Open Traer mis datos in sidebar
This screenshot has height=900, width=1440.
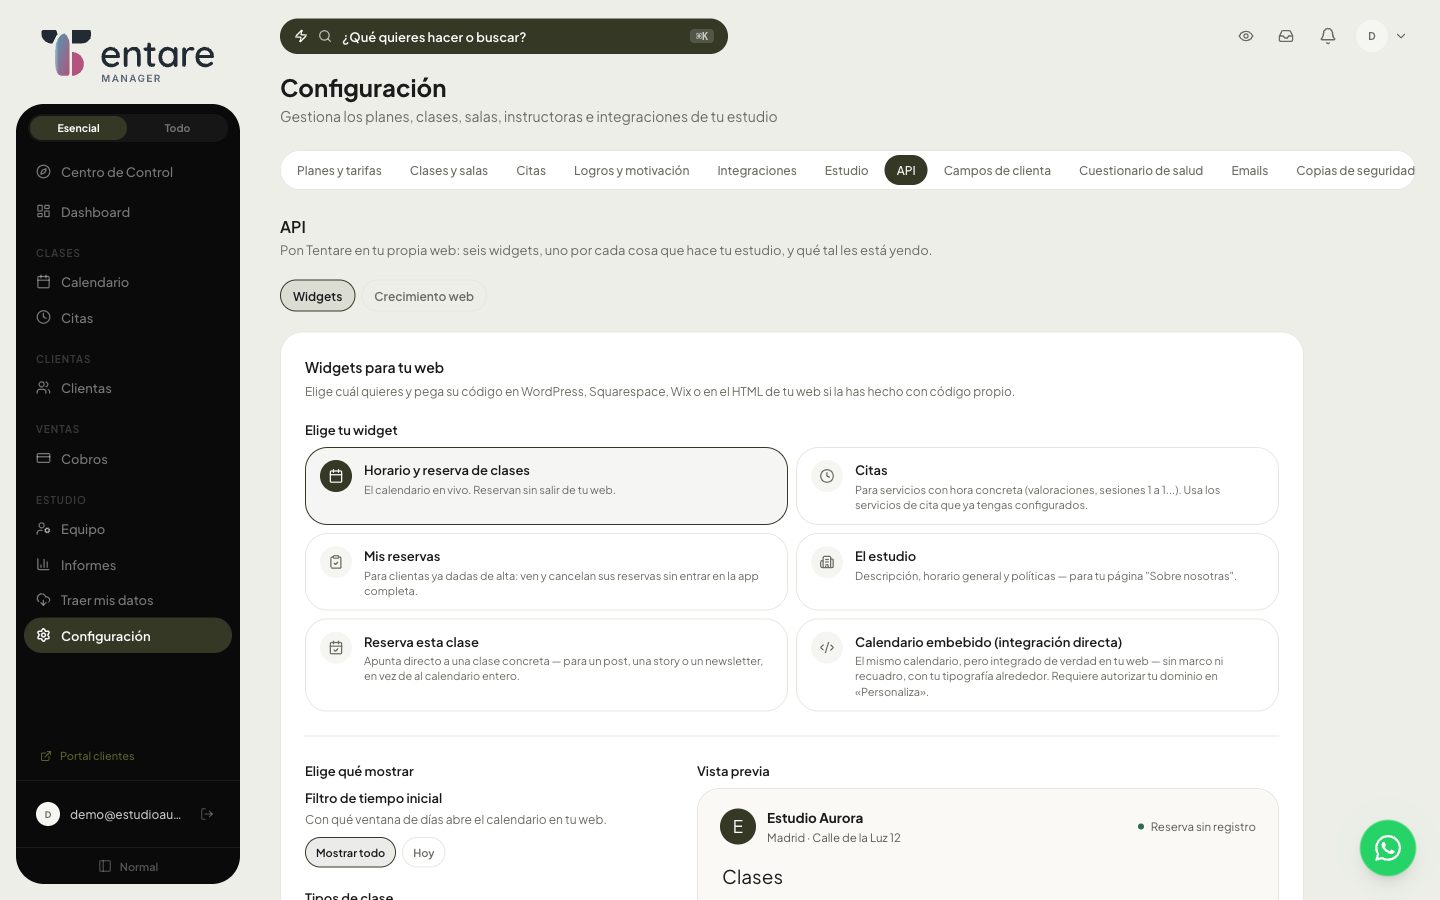pos(128,600)
